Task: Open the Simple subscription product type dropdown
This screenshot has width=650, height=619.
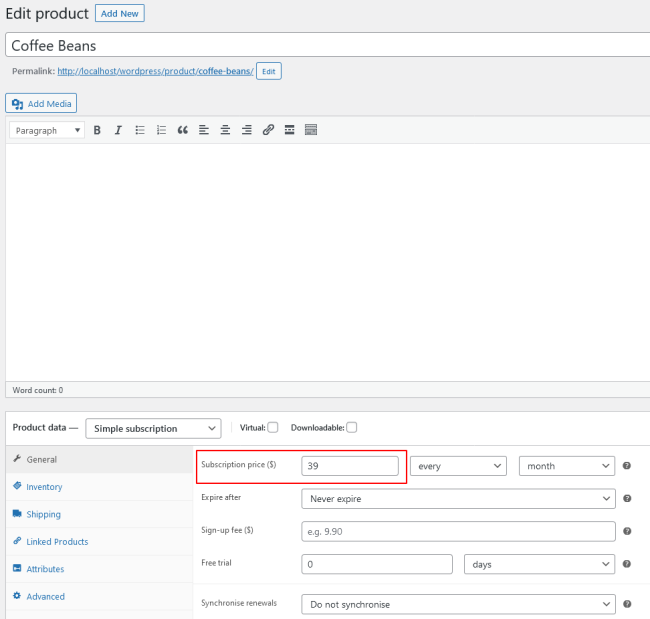Action: tap(153, 428)
